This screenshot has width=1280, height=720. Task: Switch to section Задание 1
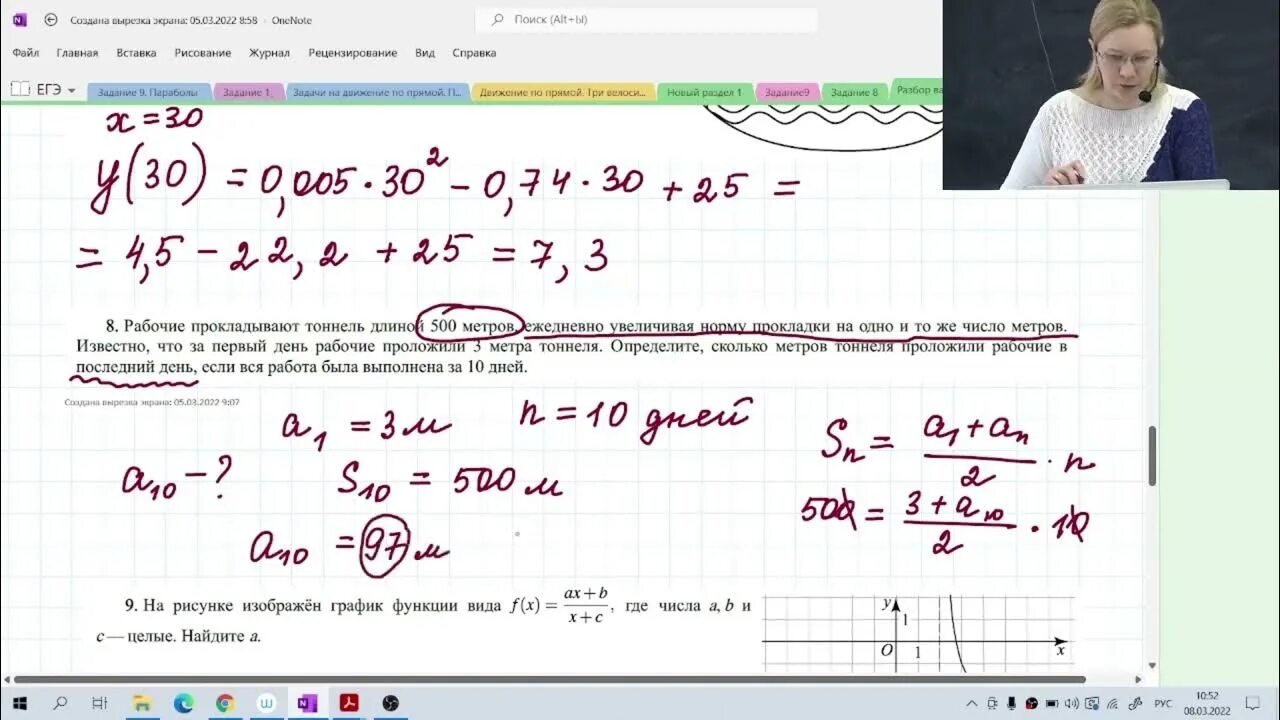[x=247, y=92]
